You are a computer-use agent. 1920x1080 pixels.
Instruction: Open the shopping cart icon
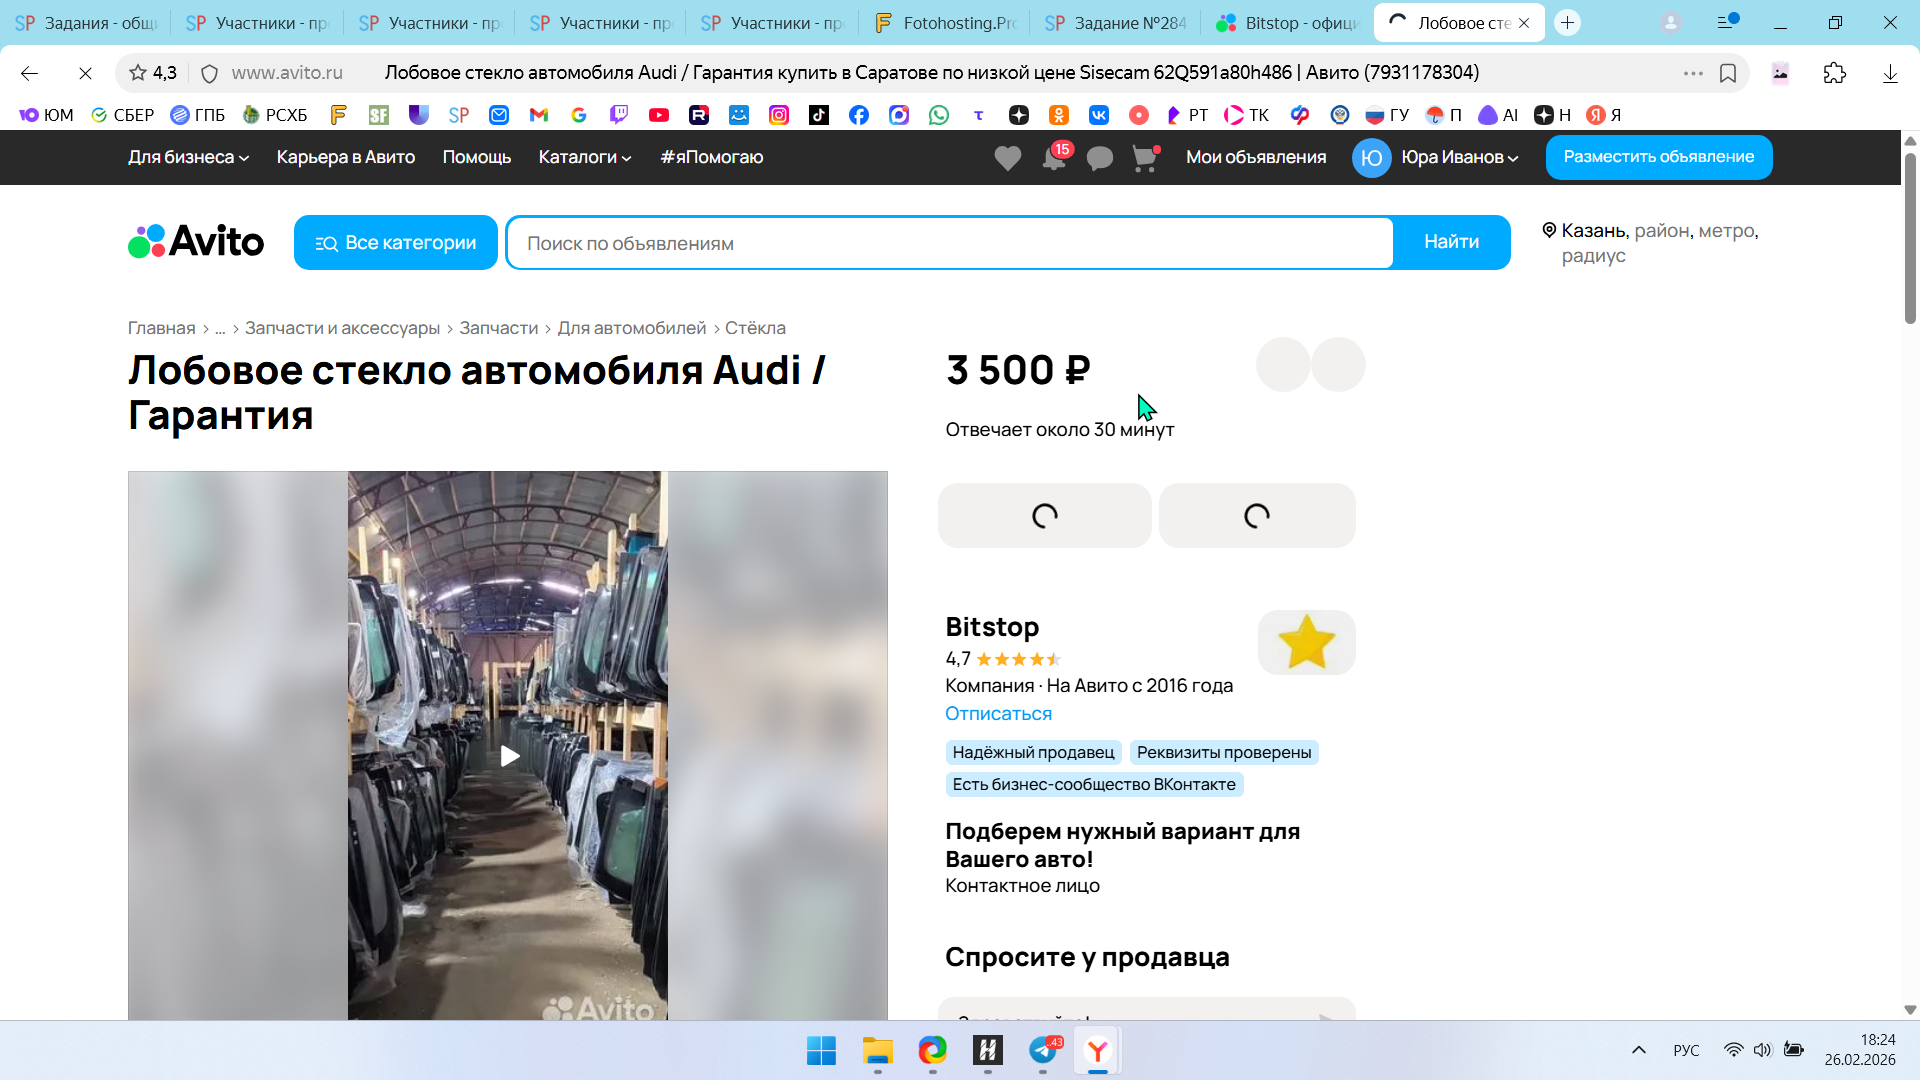coord(1144,158)
